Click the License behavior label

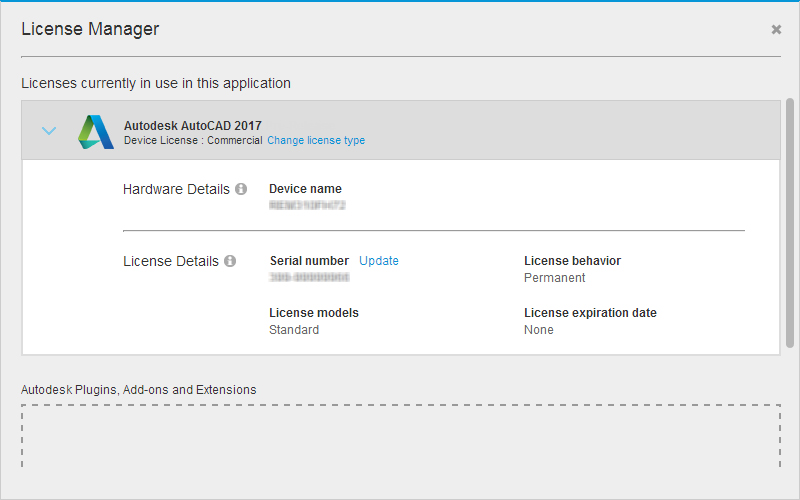coord(572,261)
